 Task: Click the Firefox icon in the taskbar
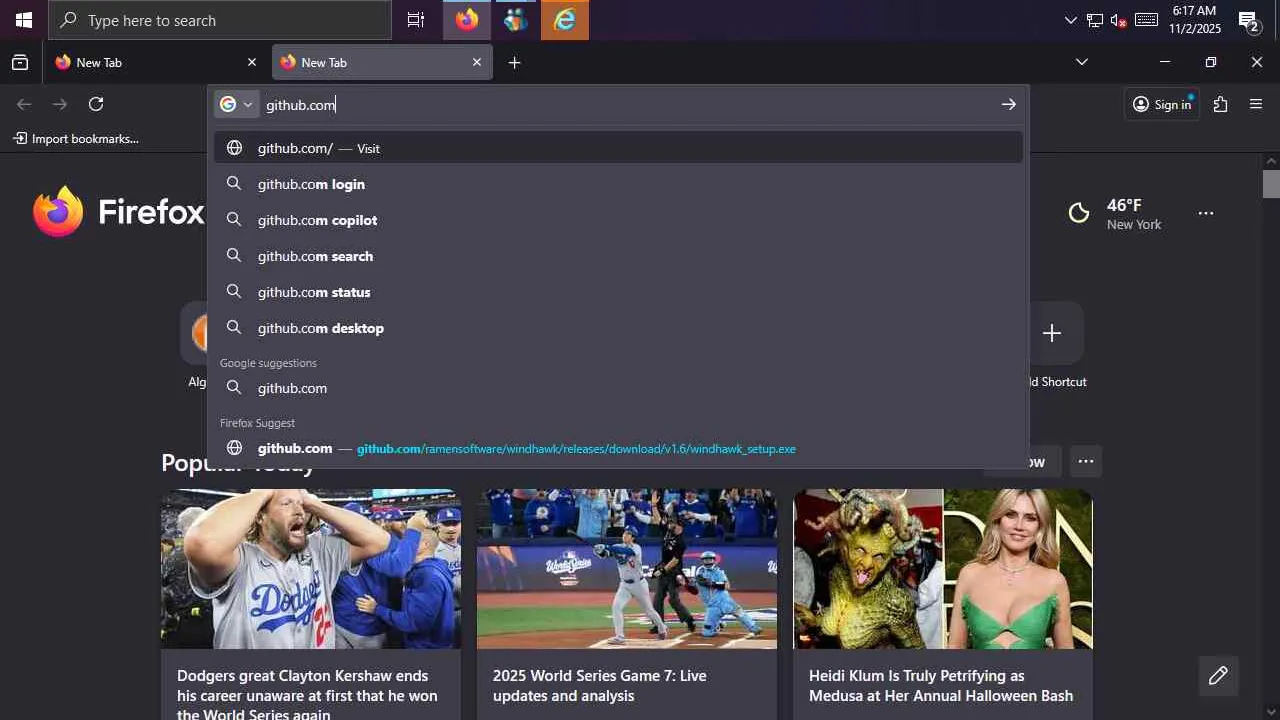coord(467,20)
